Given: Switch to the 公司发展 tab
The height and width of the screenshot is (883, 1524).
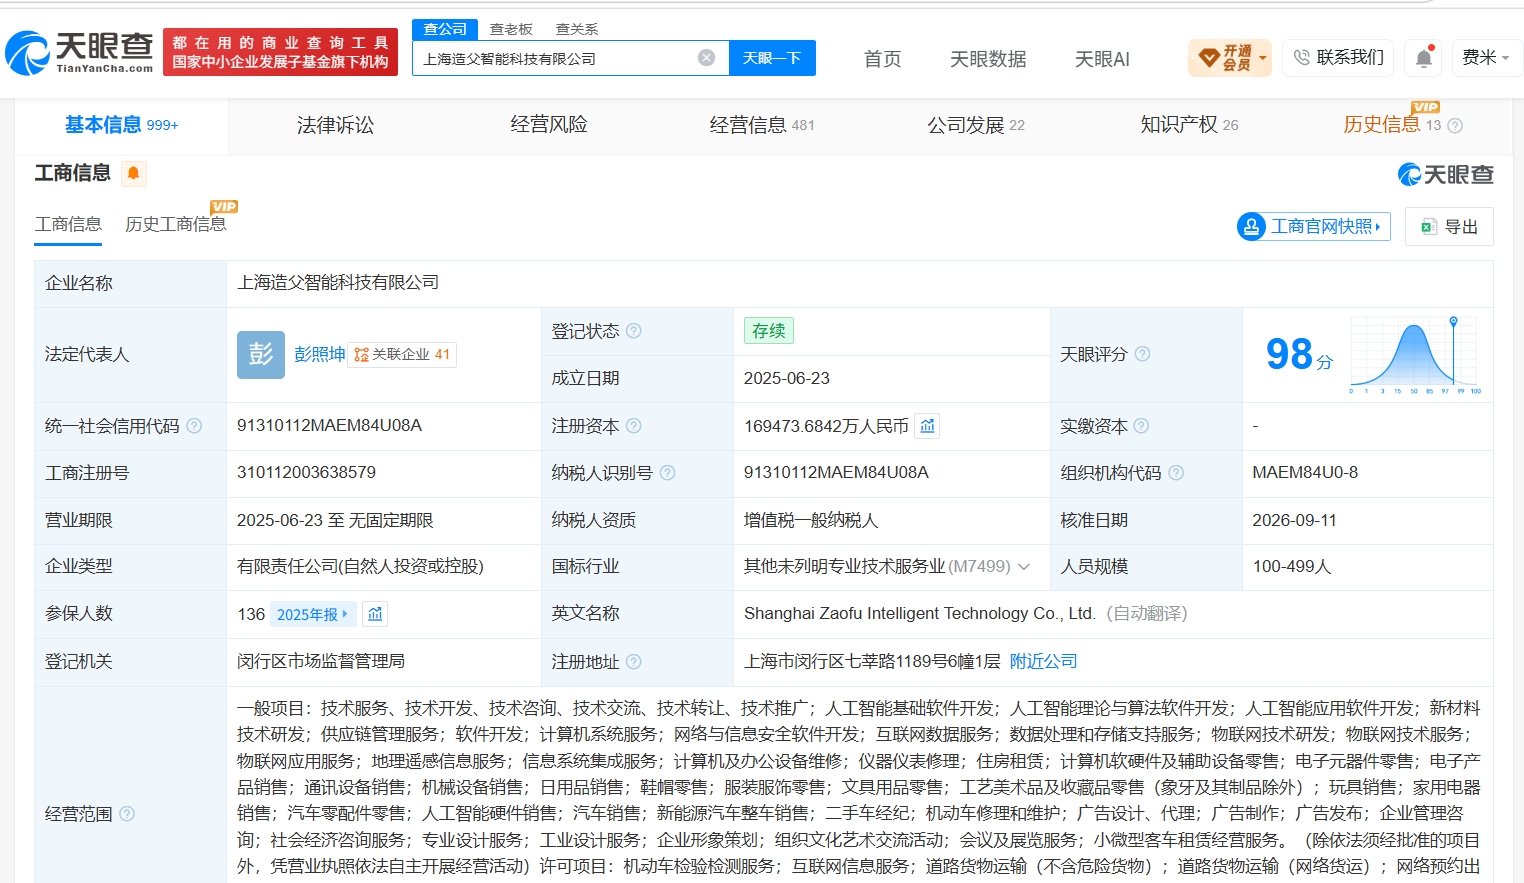Looking at the screenshot, I should coord(976,125).
